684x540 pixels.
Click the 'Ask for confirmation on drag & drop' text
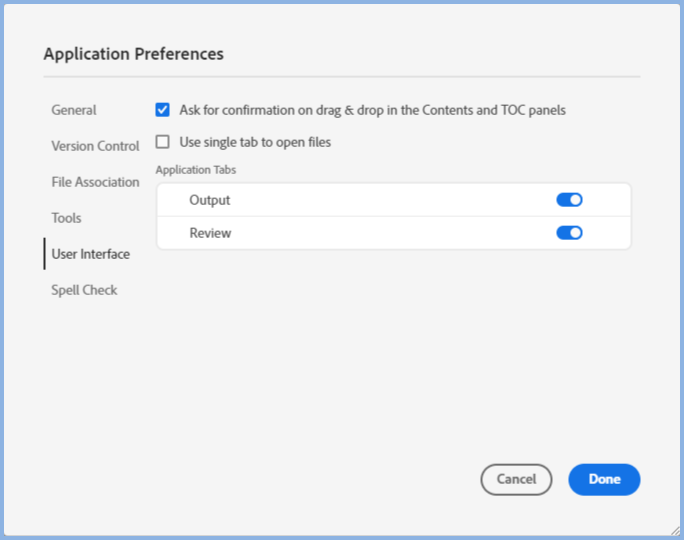coord(372,110)
